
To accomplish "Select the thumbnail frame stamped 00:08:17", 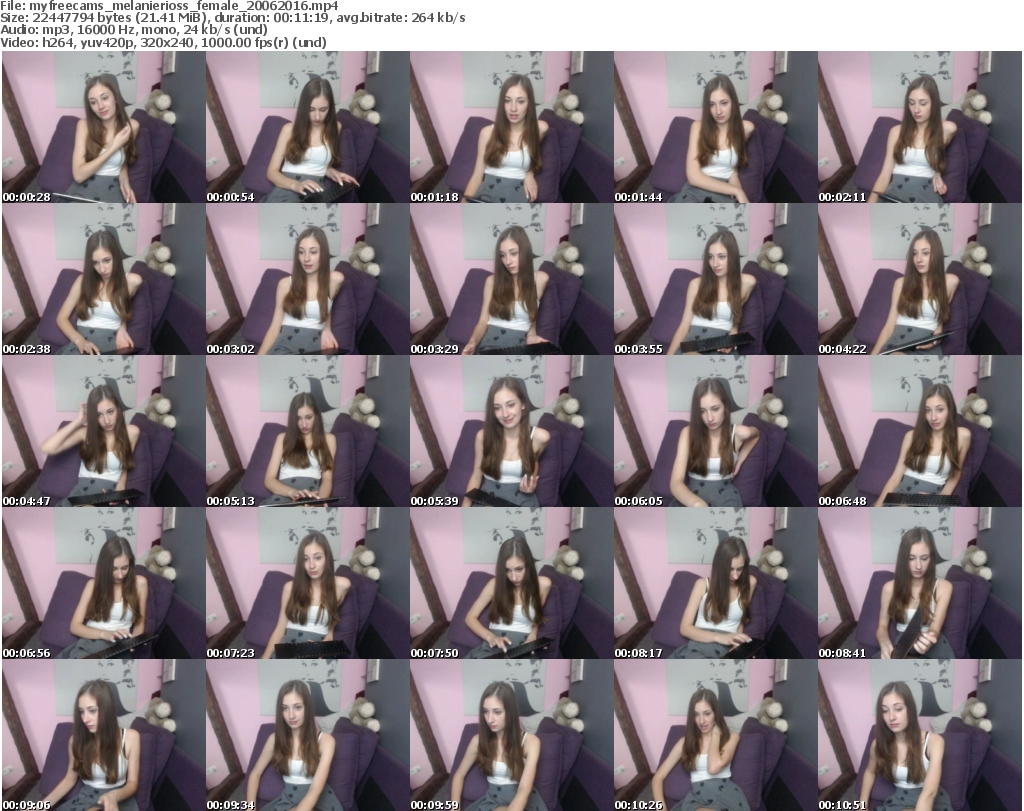I will [x=715, y=583].
